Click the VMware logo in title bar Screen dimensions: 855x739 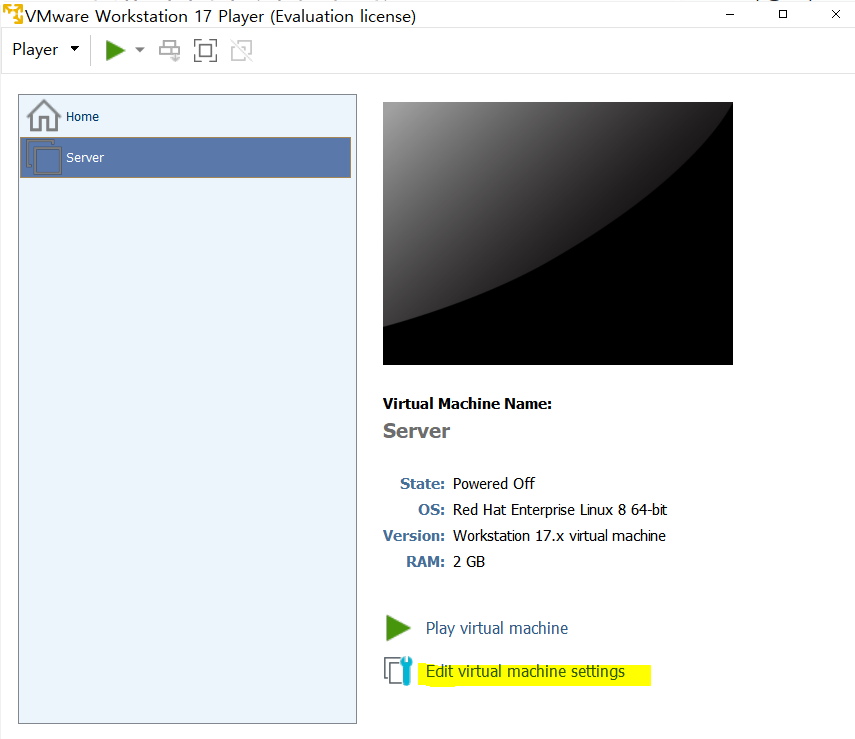point(13,14)
